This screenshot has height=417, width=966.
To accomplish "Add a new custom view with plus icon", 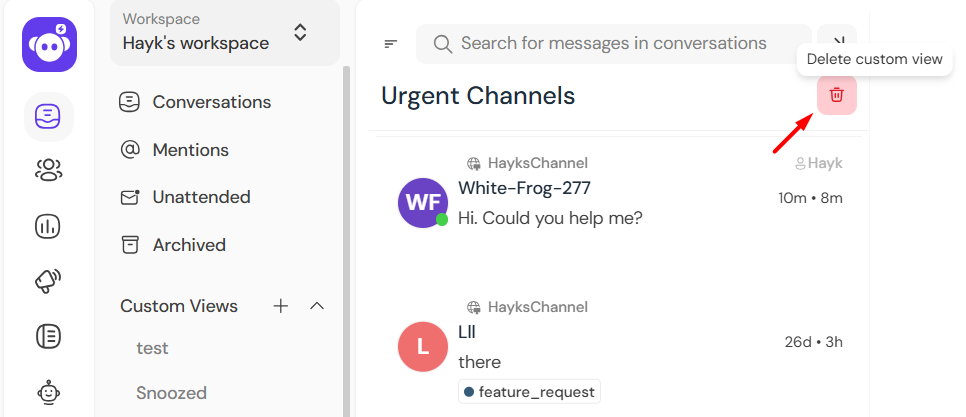I will [281, 306].
